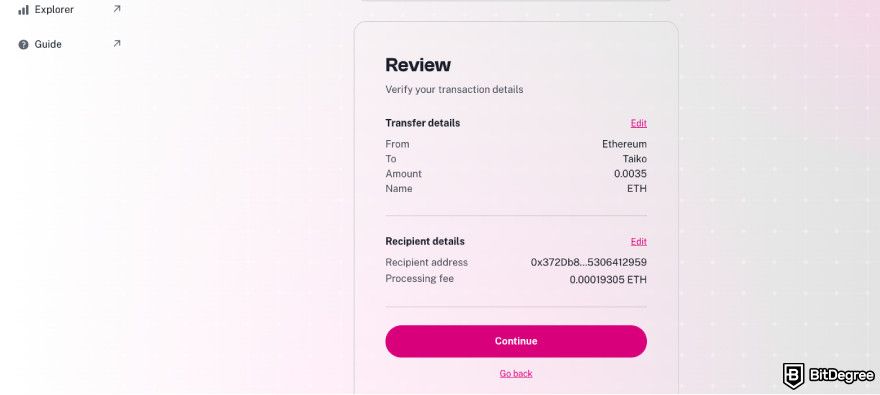Click the Guide question mark icon

coord(23,44)
